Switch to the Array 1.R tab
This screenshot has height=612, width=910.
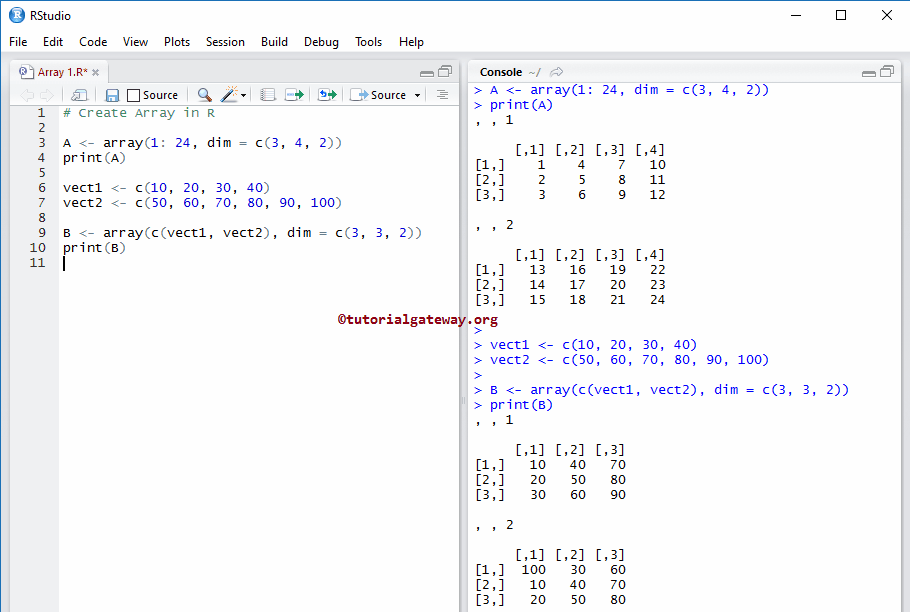[58, 71]
